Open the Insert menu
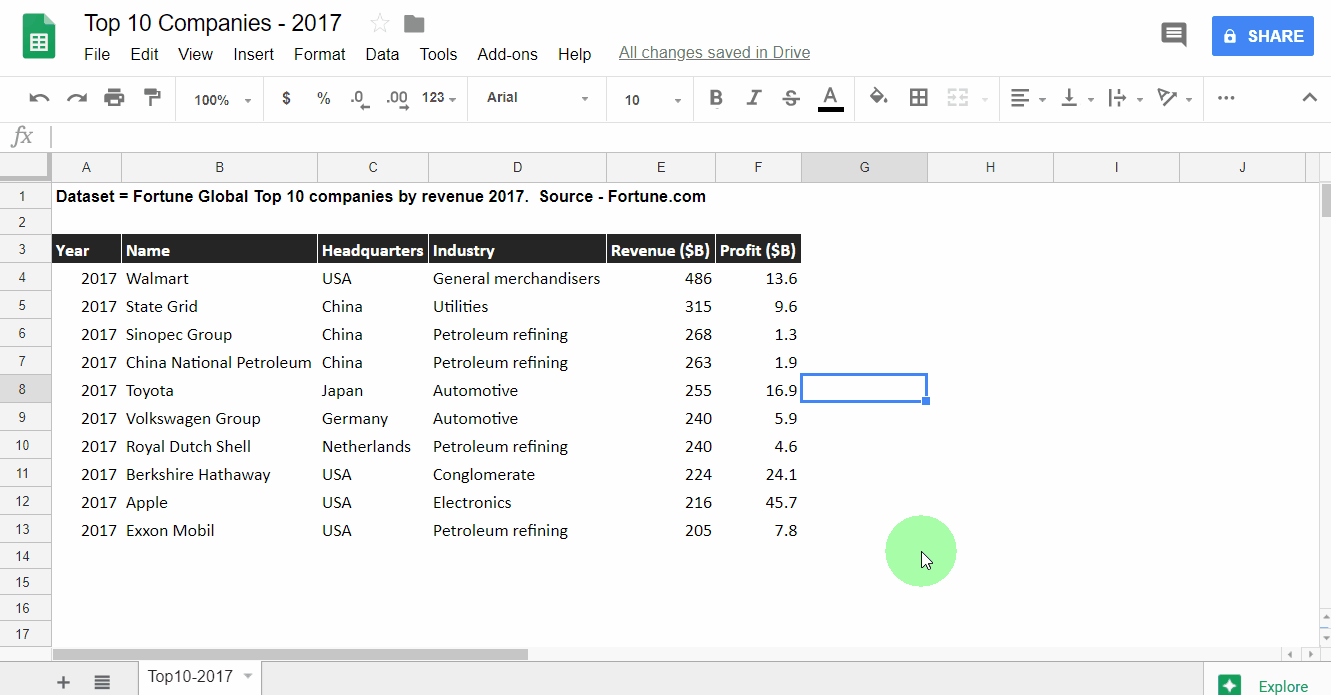Viewport: 1331px width, 695px height. (253, 54)
